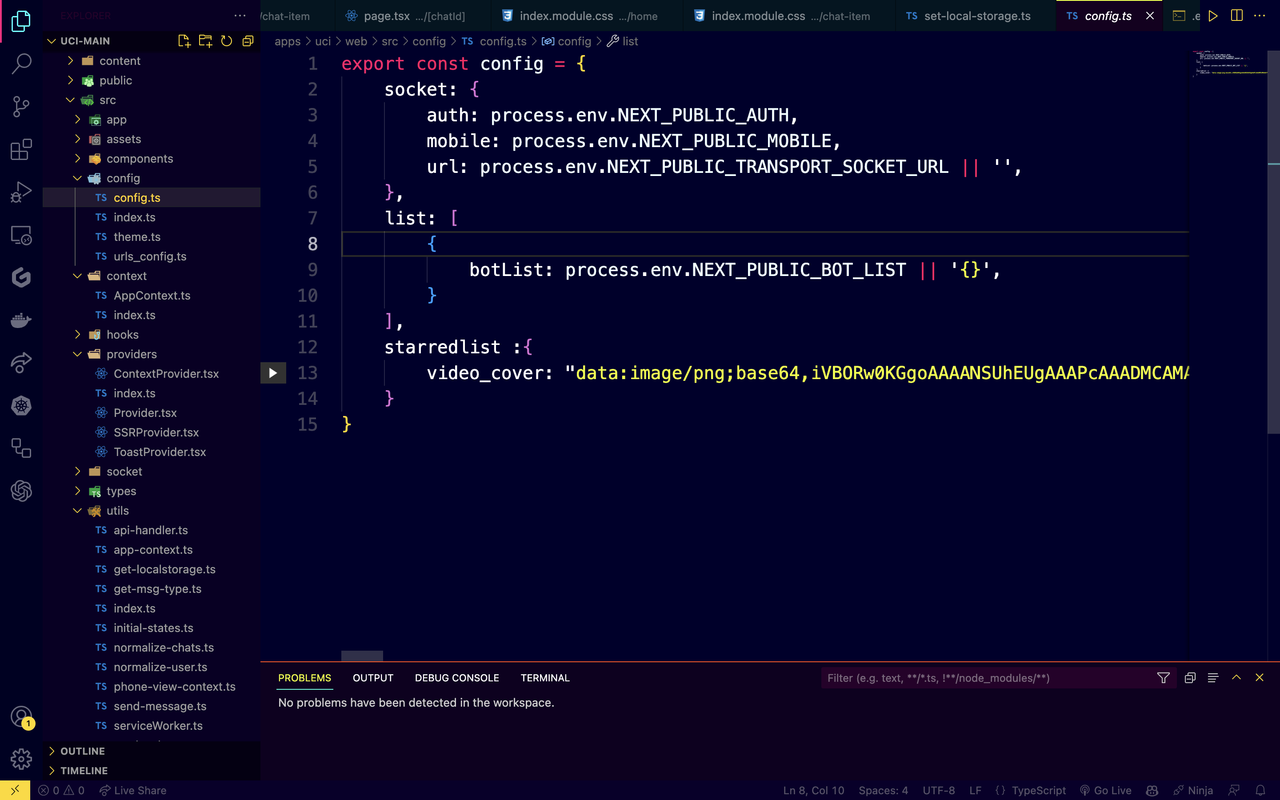Click Live Share in status bar
This screenshot has height=800, width=1280.
click(x=131, y=790)
